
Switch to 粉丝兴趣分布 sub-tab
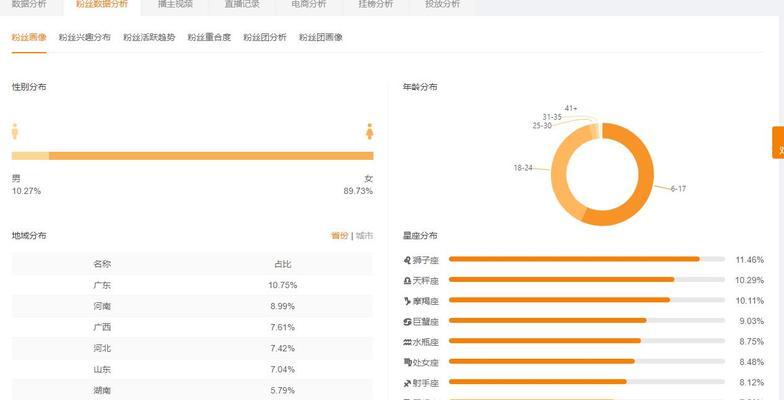84,38
